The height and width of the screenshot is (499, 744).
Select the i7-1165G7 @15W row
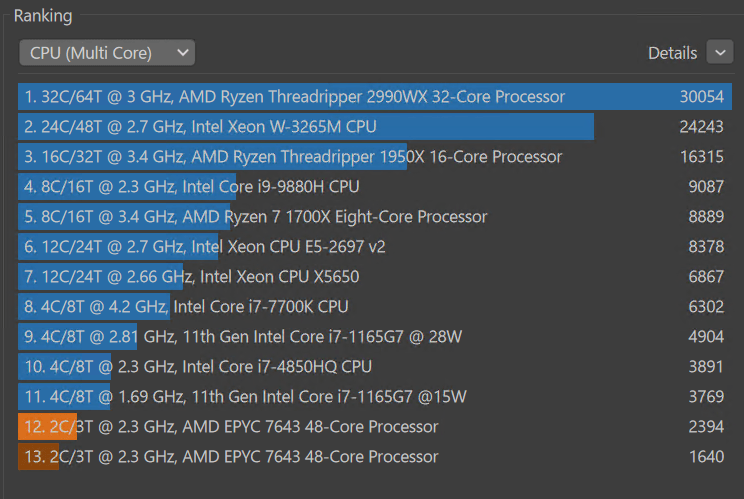tap(375, 397)
